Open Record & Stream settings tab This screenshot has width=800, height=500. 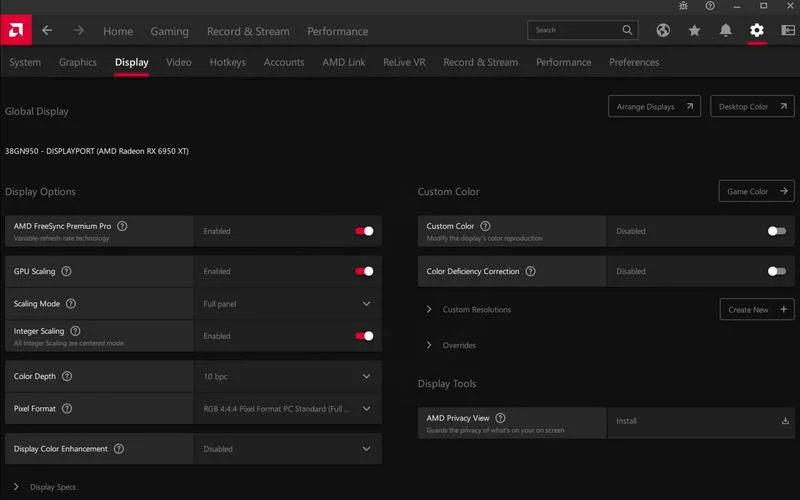pyautogui.click(x=481, y=62)
